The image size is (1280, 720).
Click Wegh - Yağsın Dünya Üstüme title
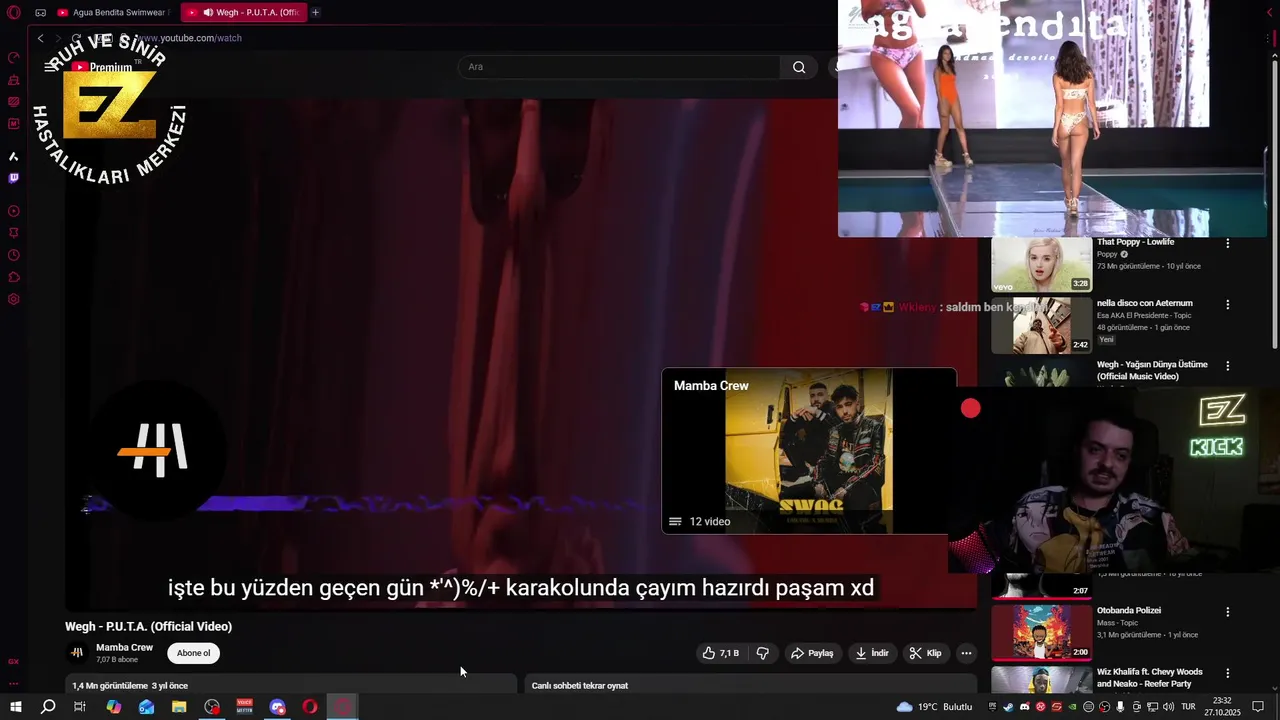tap(1152, 370)
